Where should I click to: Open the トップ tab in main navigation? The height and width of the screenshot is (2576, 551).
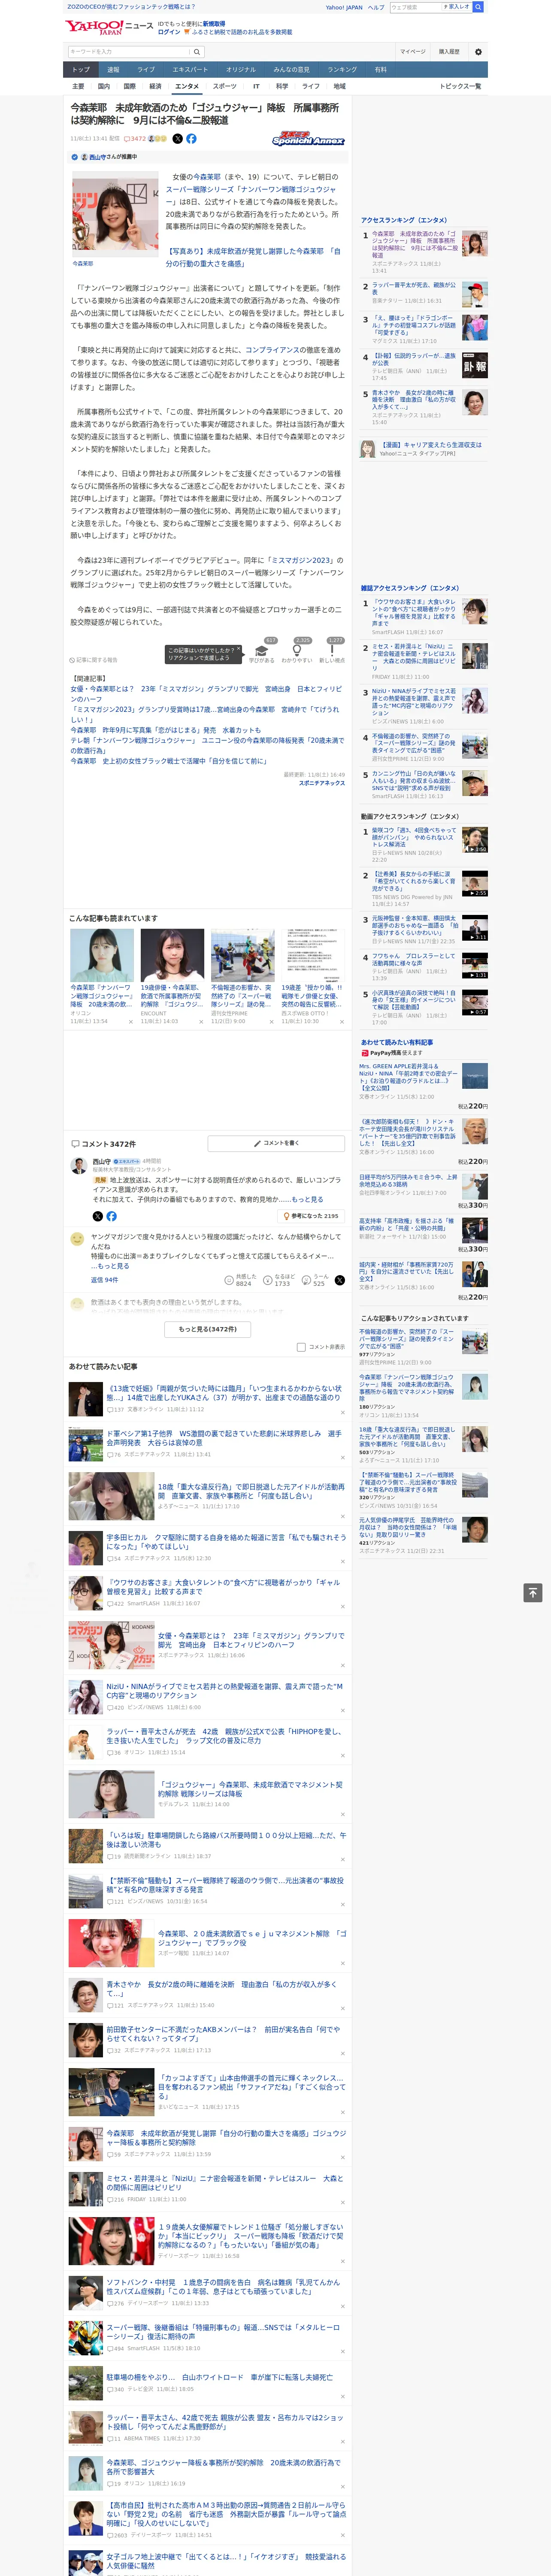coord(81,70)
